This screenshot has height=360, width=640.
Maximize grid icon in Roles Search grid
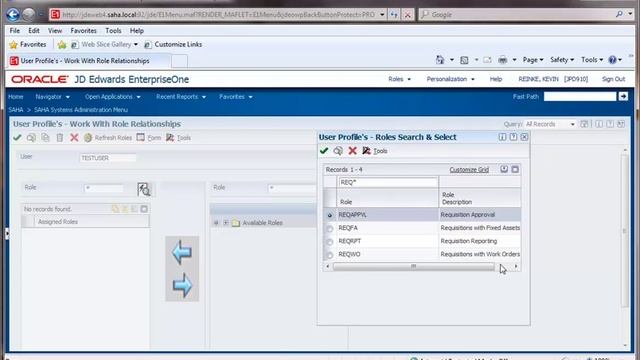(515, 169)
